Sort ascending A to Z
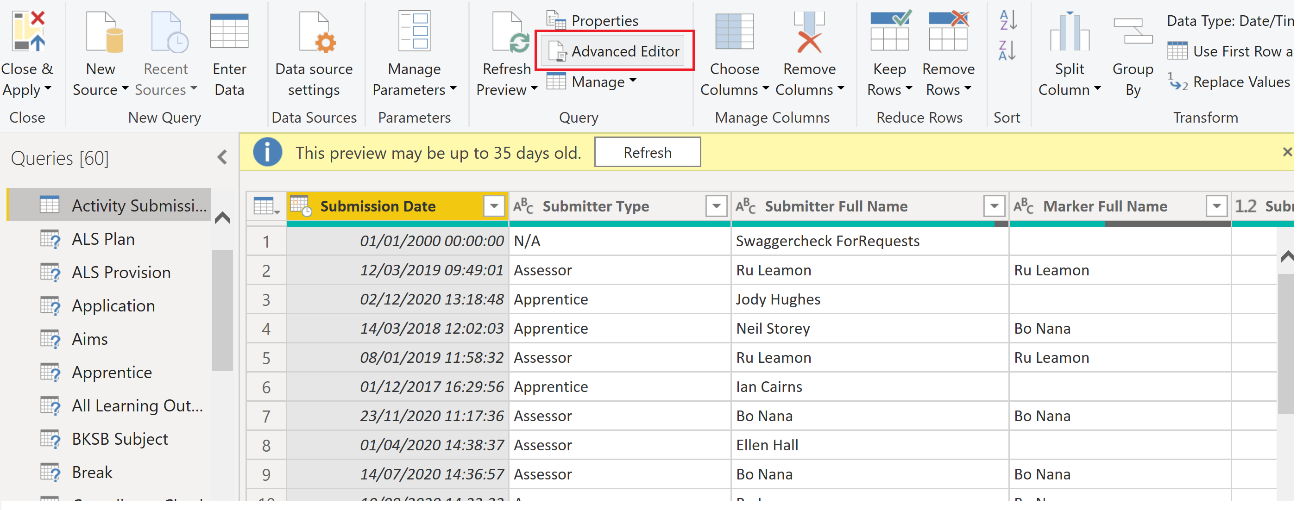The height and width of the screenshot is (510, 1303). point(1008,20)
